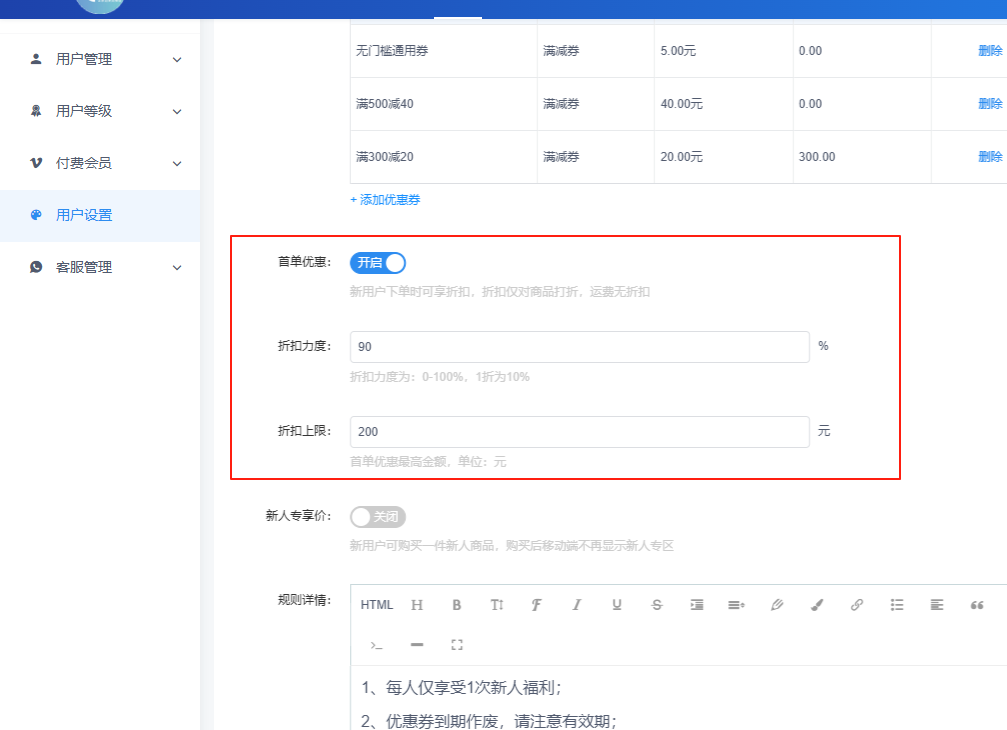Insert a horizontal divider line tool
The width and height of the screenshot is (1007, 730).
(417, 645)
